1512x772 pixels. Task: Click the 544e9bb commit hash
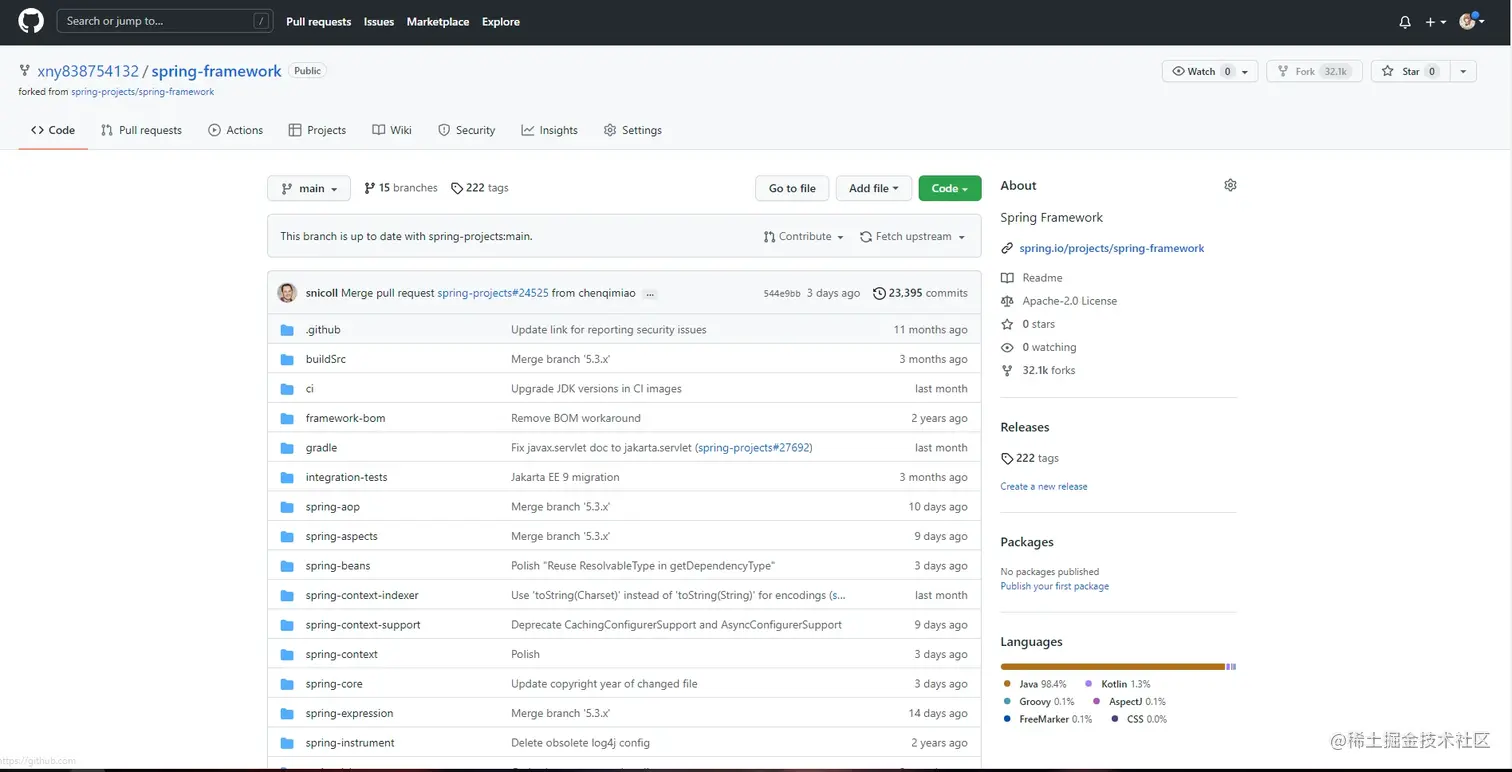(x=782, y=294)
